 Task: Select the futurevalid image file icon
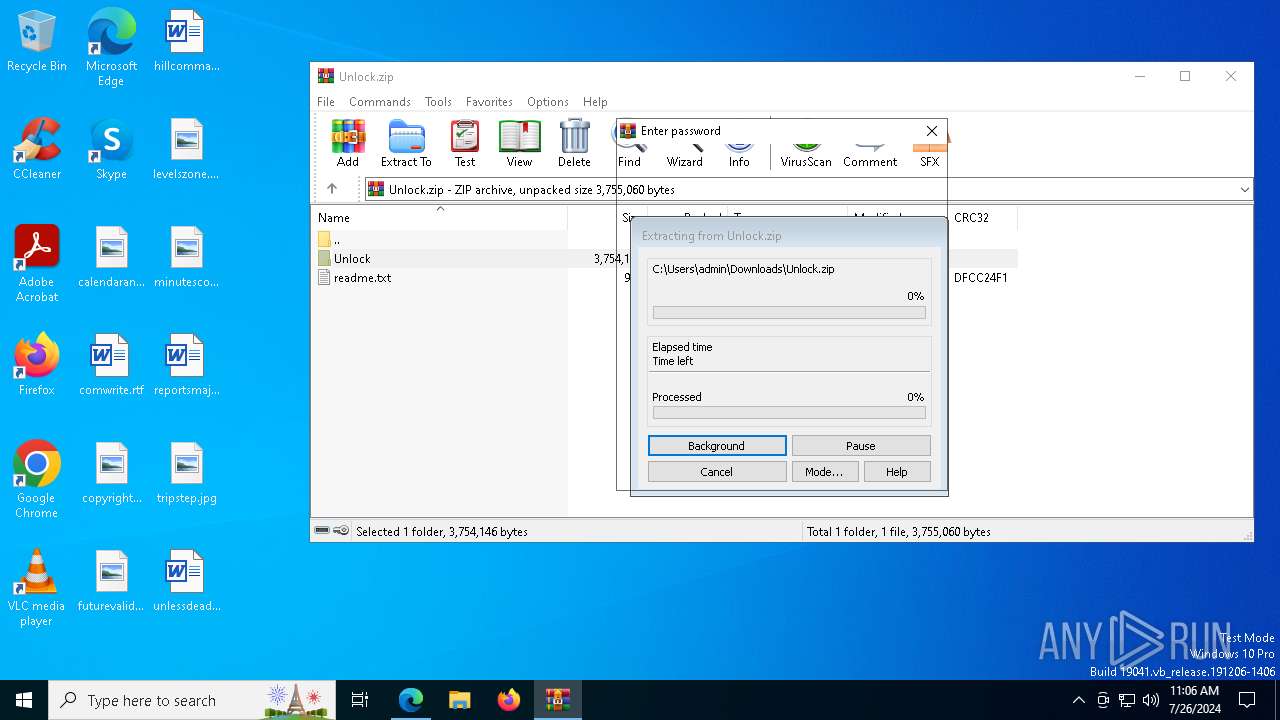[111, 582]
